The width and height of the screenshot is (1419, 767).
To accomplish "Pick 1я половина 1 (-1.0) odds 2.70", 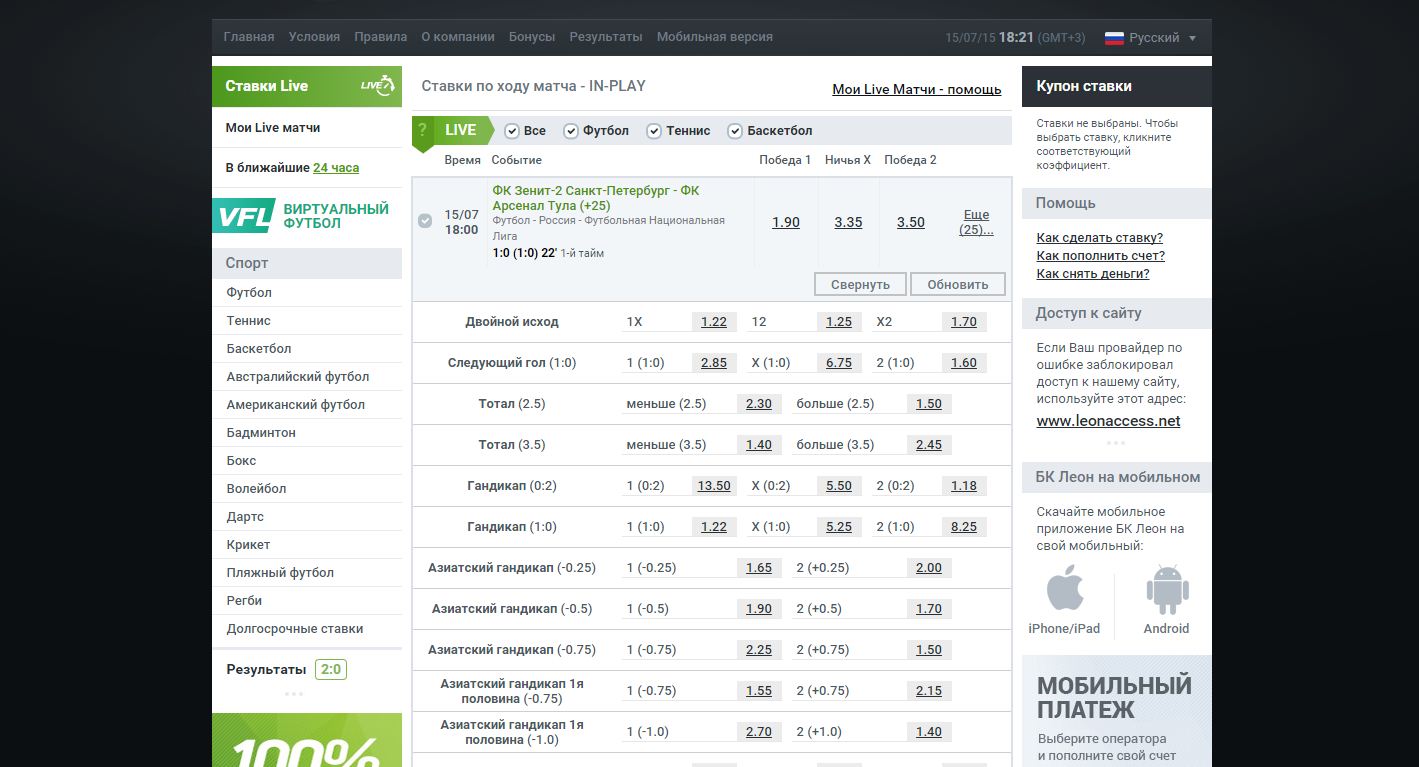I will click(x=759, y=732).
